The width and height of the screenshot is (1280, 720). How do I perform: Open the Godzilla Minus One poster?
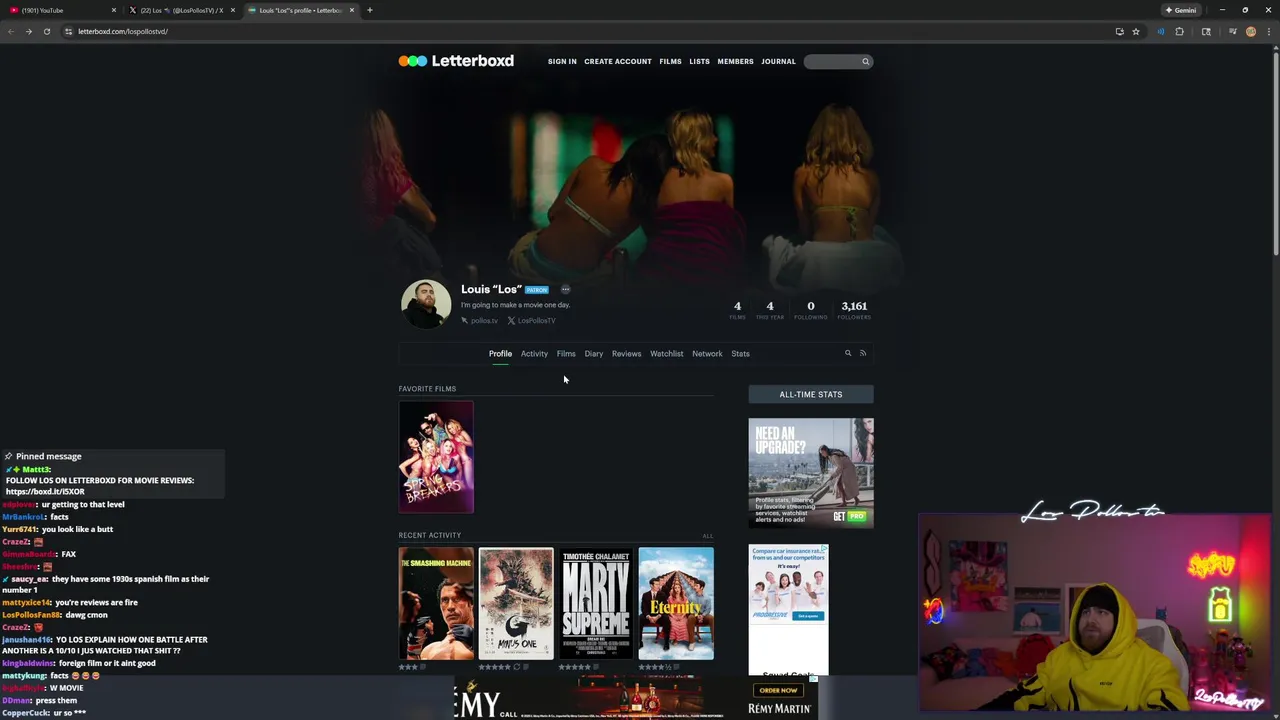pos(516,603)
